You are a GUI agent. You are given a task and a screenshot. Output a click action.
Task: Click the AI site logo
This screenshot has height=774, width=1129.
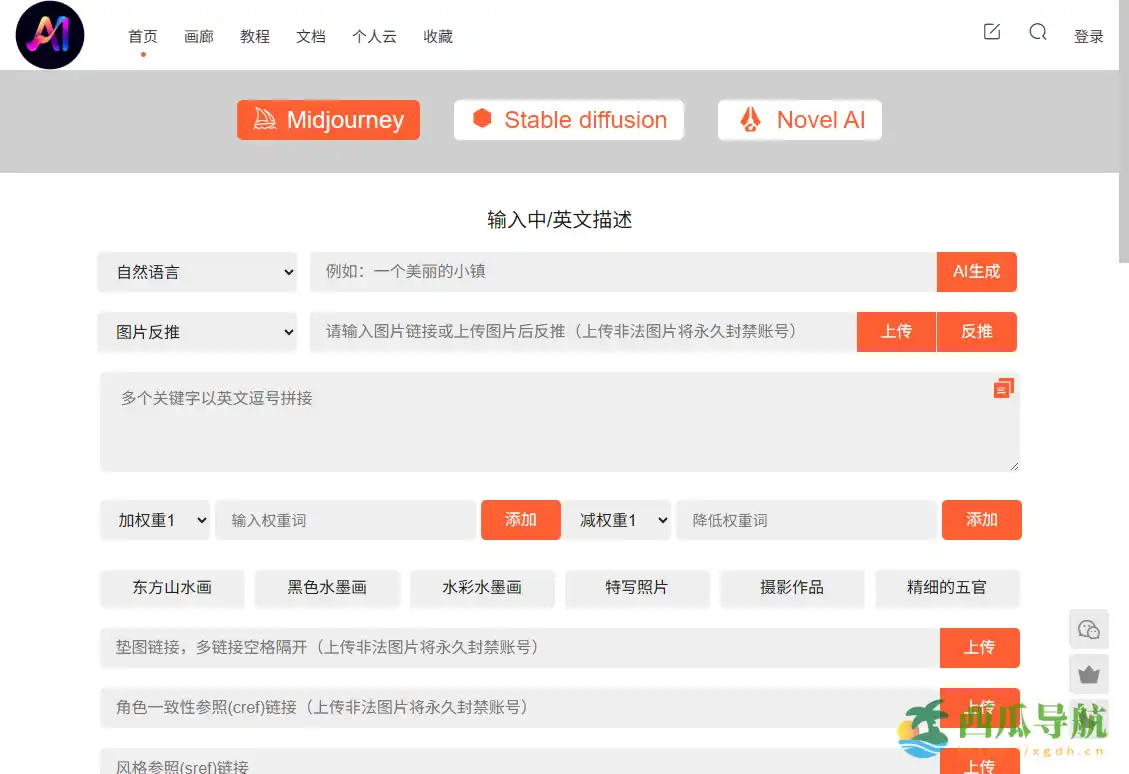50,35
